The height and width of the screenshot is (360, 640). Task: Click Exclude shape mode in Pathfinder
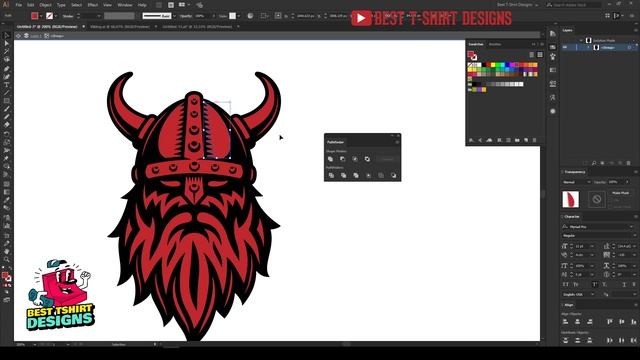367,159
